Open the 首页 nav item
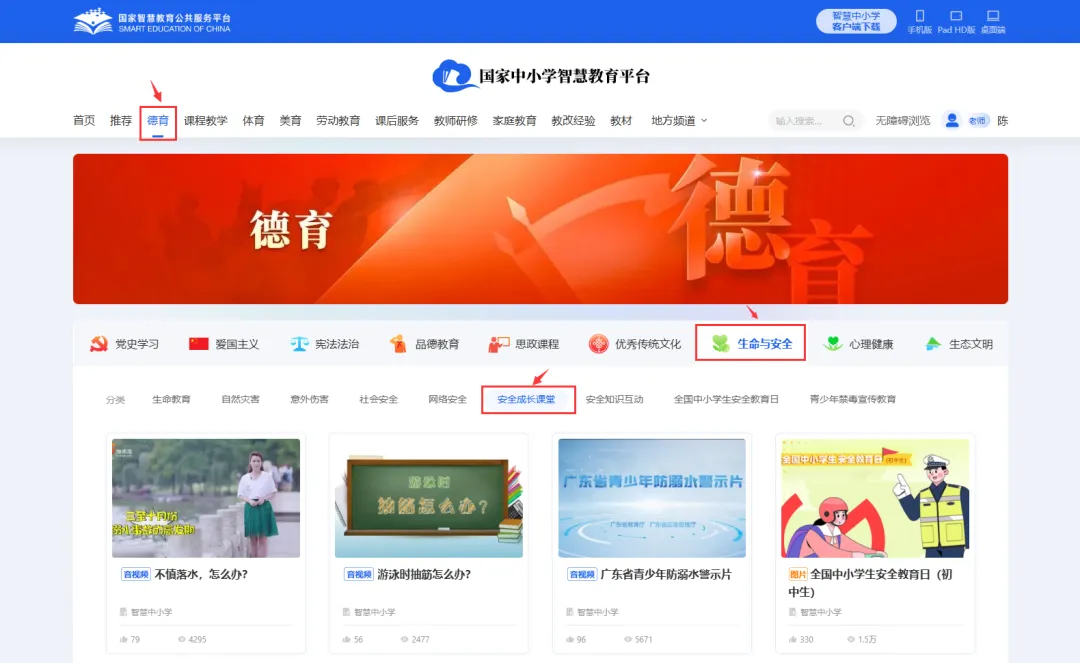 click(x=84, y=120)
